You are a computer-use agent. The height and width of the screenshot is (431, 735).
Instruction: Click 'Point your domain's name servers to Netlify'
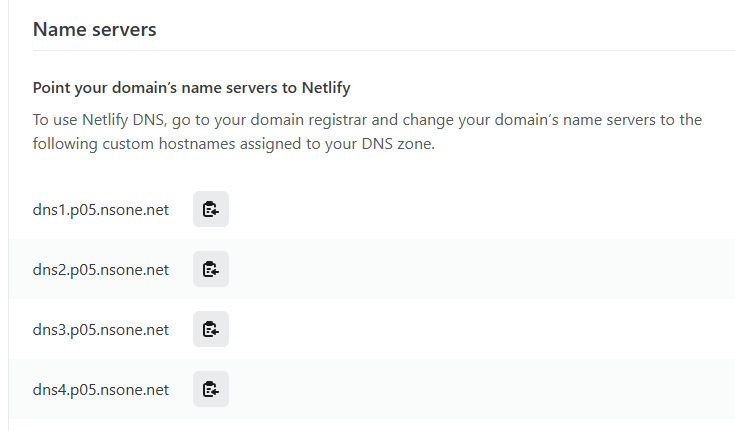[192, 88]
